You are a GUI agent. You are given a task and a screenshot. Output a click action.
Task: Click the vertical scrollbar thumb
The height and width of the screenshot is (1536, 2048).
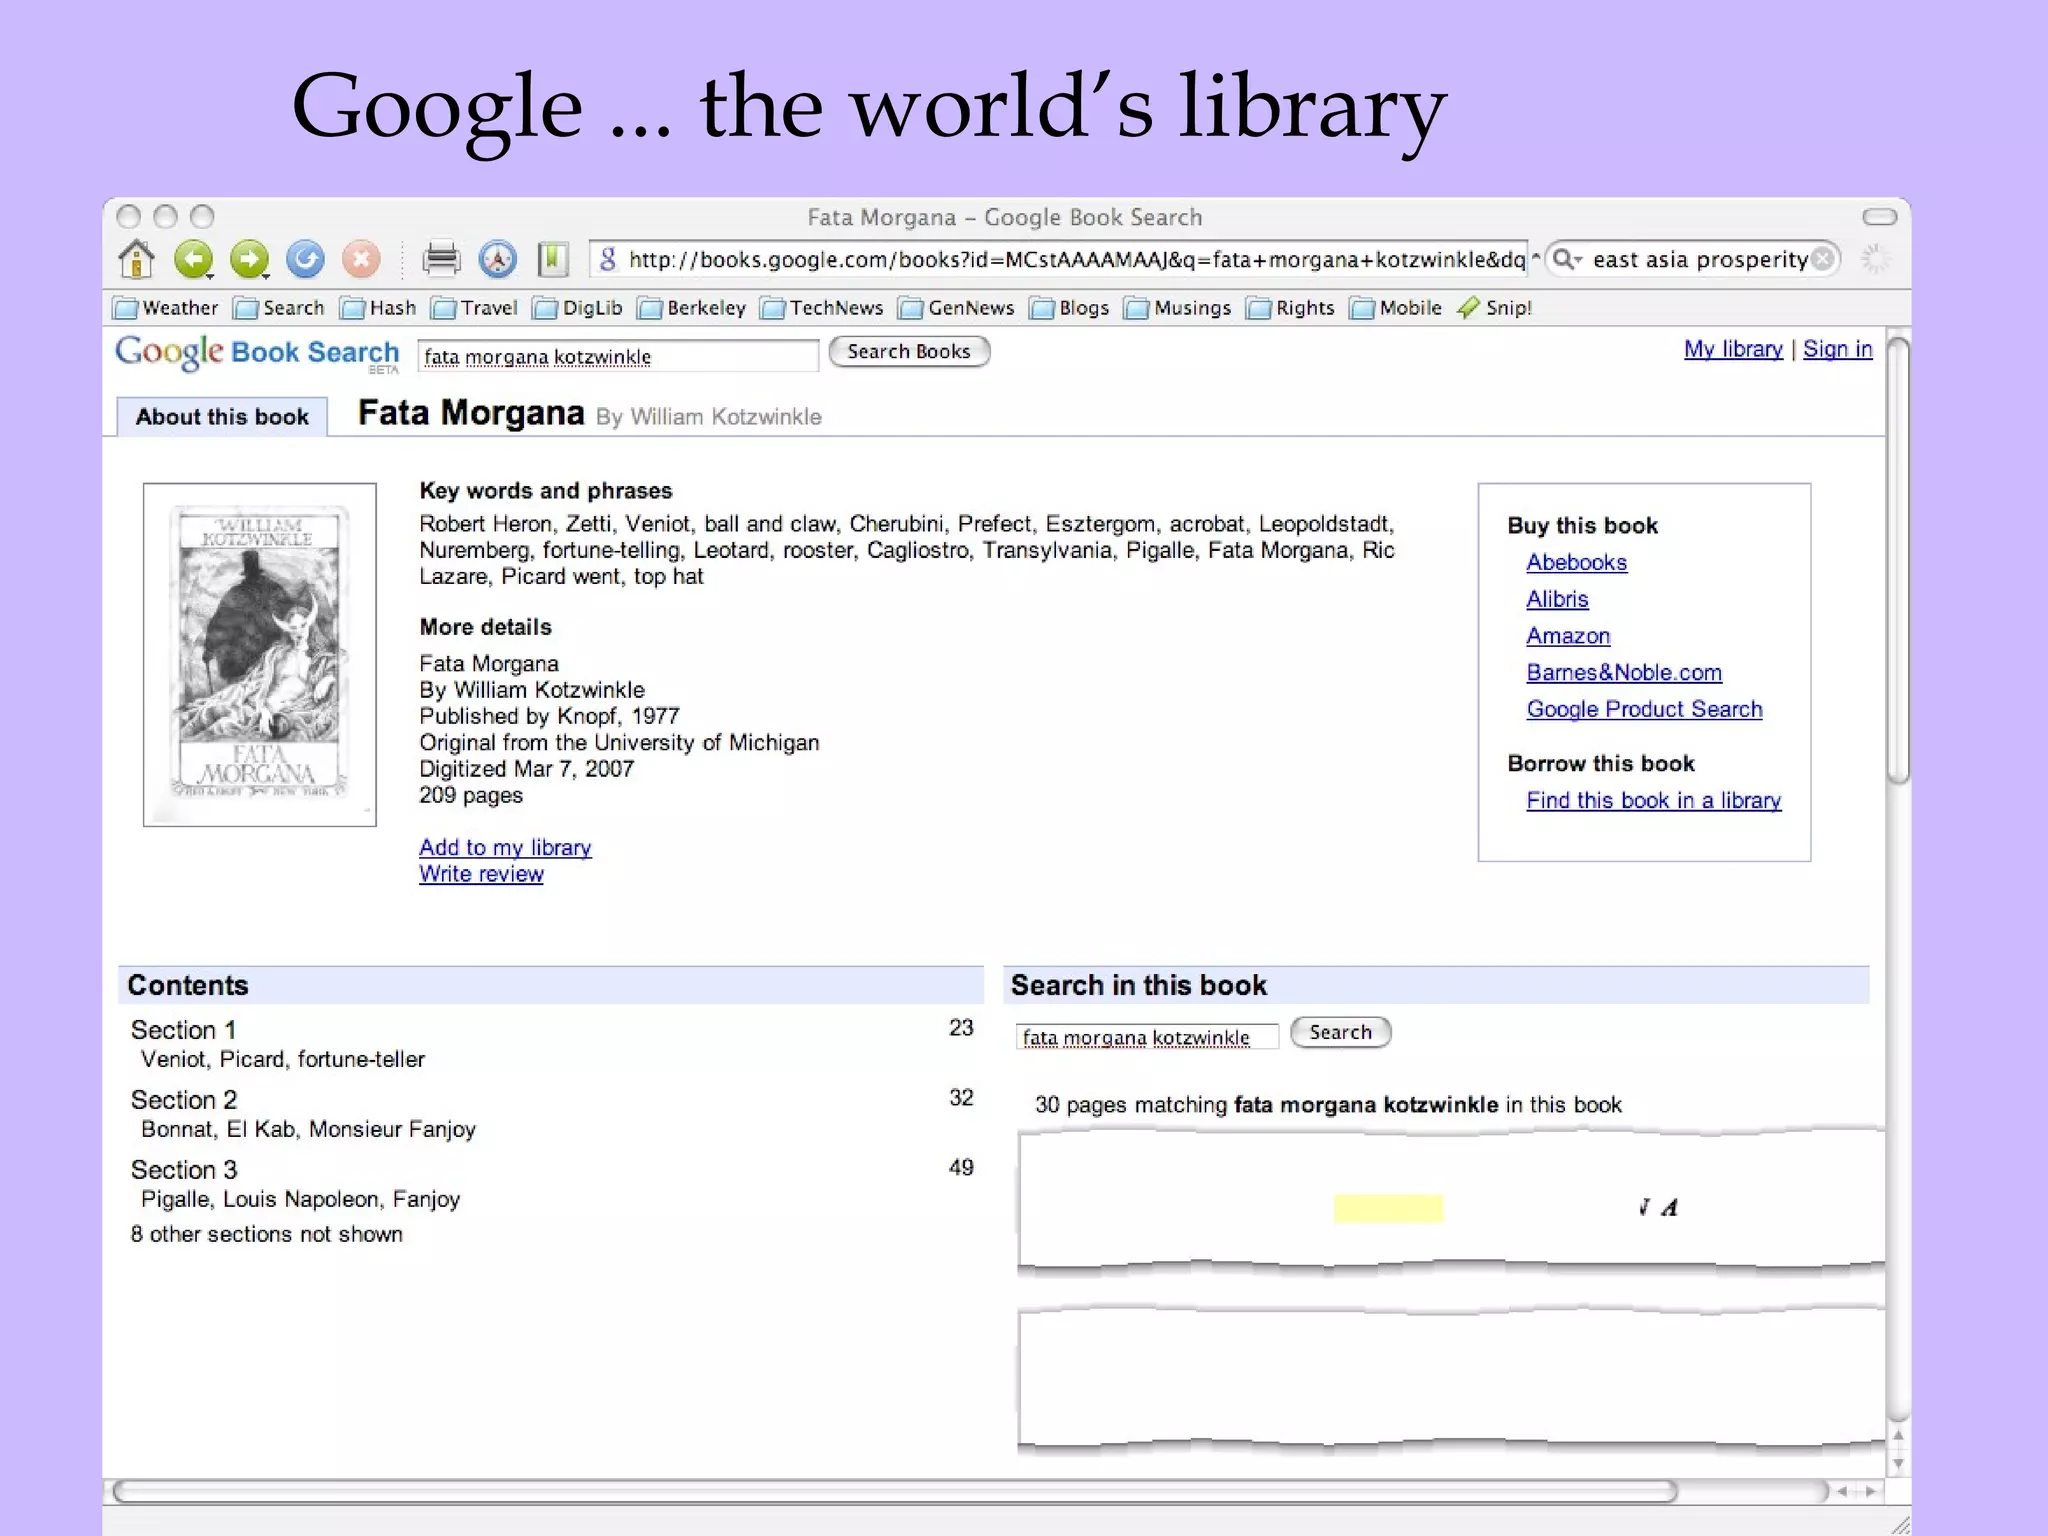coord(1898,562)
